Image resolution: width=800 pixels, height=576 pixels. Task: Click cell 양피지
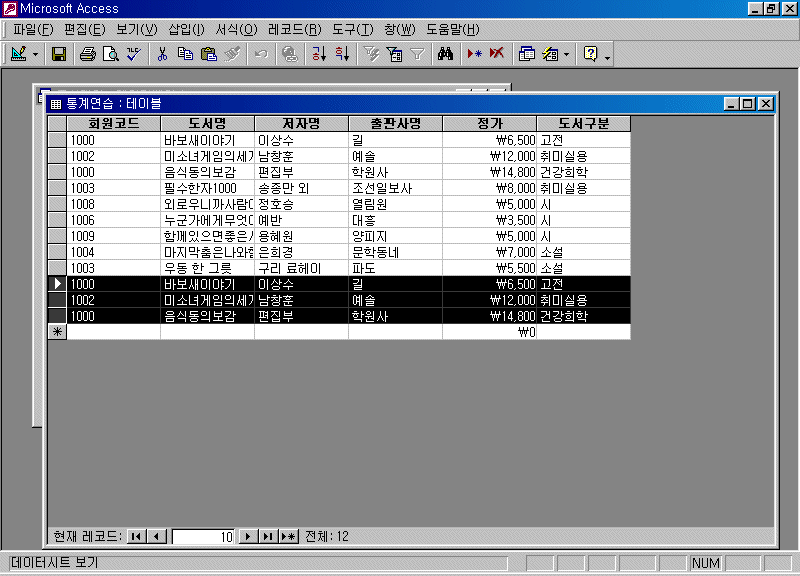tap(395, 236)
